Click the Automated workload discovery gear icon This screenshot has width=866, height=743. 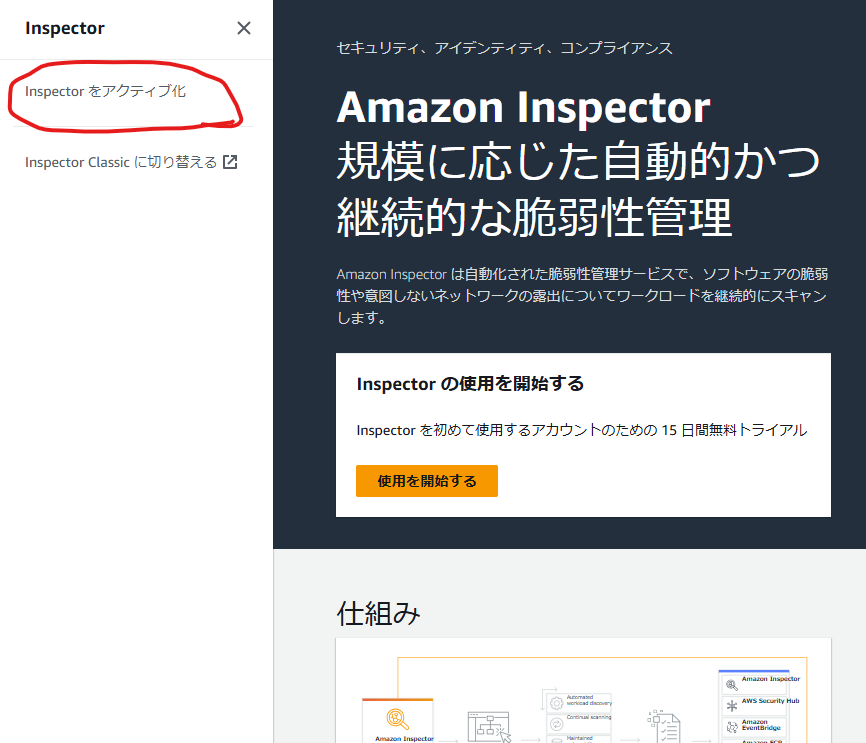tap(554, 702)
